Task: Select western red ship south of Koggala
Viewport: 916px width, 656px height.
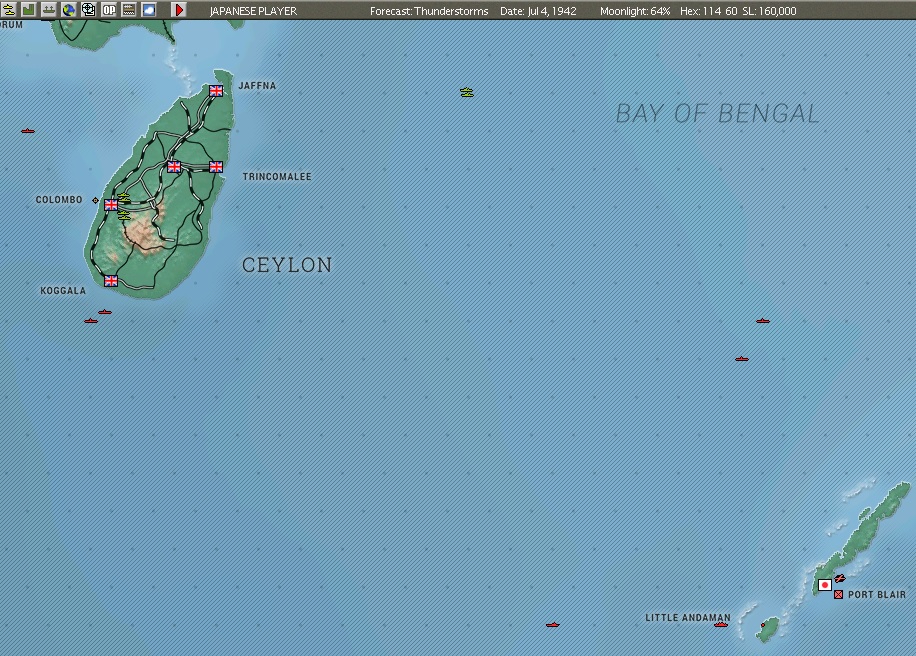Action: (x=91, y=321)
